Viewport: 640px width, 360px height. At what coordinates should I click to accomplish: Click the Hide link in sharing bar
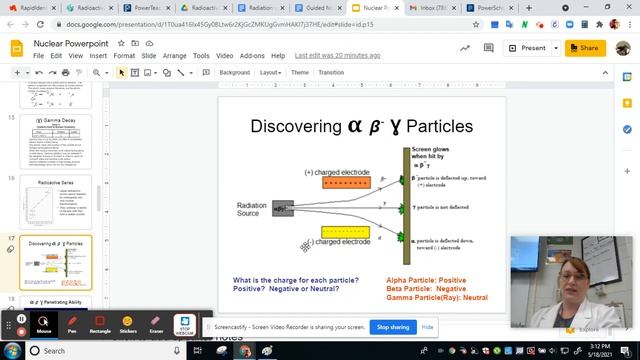click(427, 327)
